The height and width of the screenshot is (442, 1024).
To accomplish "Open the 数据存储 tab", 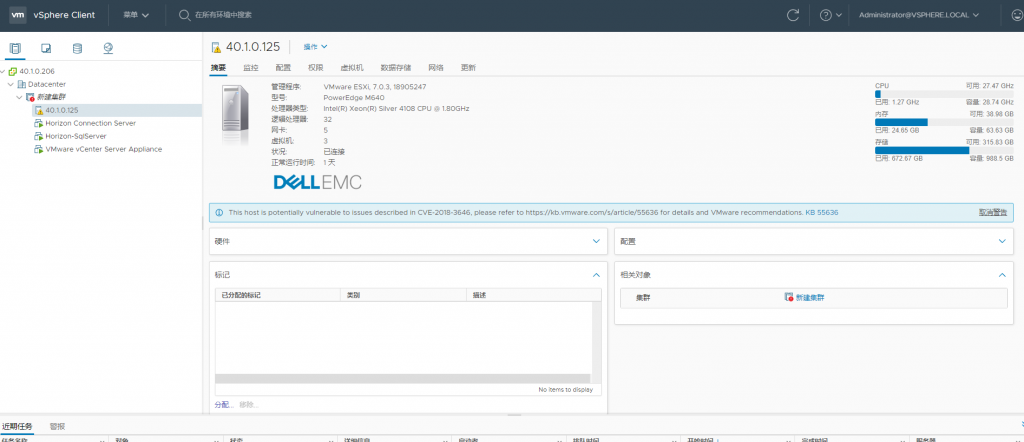I will point(396,68).
